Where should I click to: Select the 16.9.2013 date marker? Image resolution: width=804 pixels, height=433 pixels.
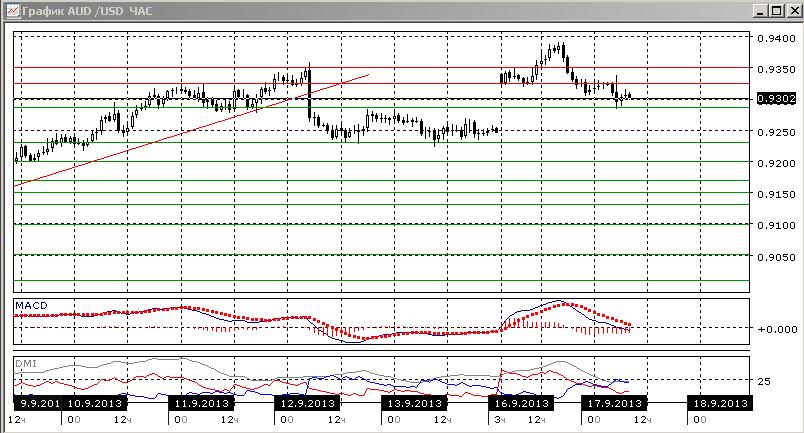pos(521,403)
